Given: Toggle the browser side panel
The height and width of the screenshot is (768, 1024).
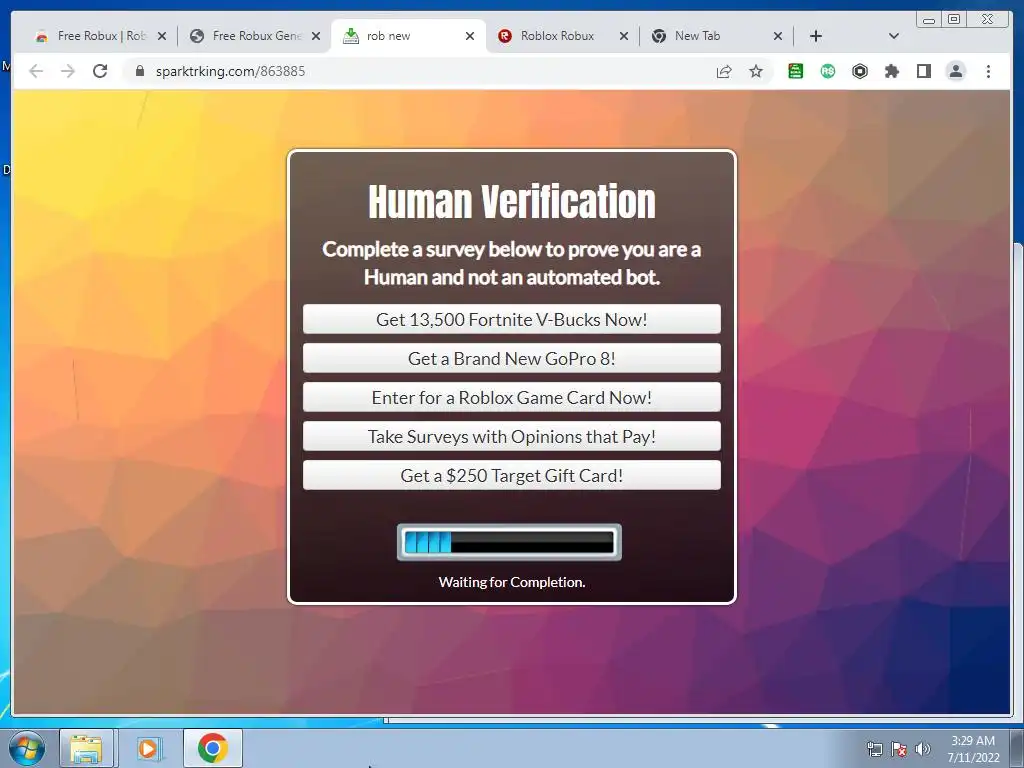Looking at the screenshot, I should pyautogui.click(x=923, y=71).
